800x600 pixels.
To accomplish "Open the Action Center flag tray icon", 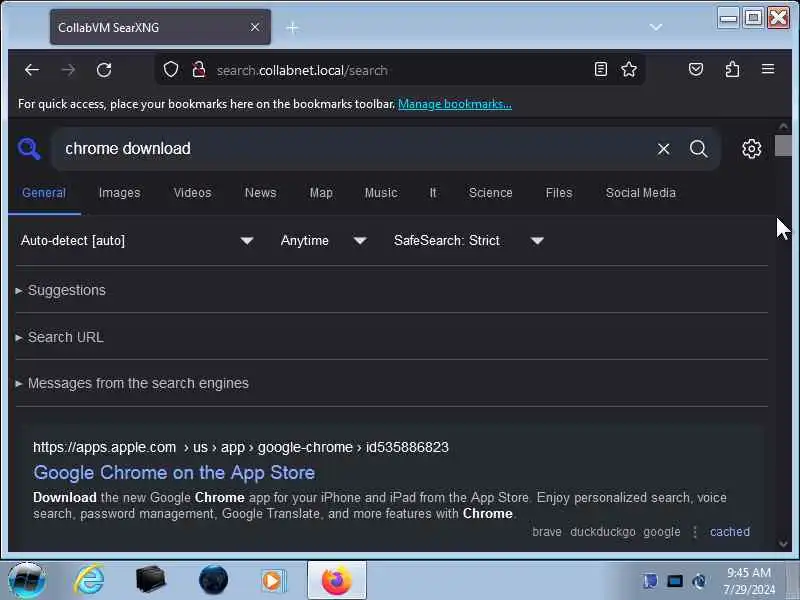I will click(650, 581).
